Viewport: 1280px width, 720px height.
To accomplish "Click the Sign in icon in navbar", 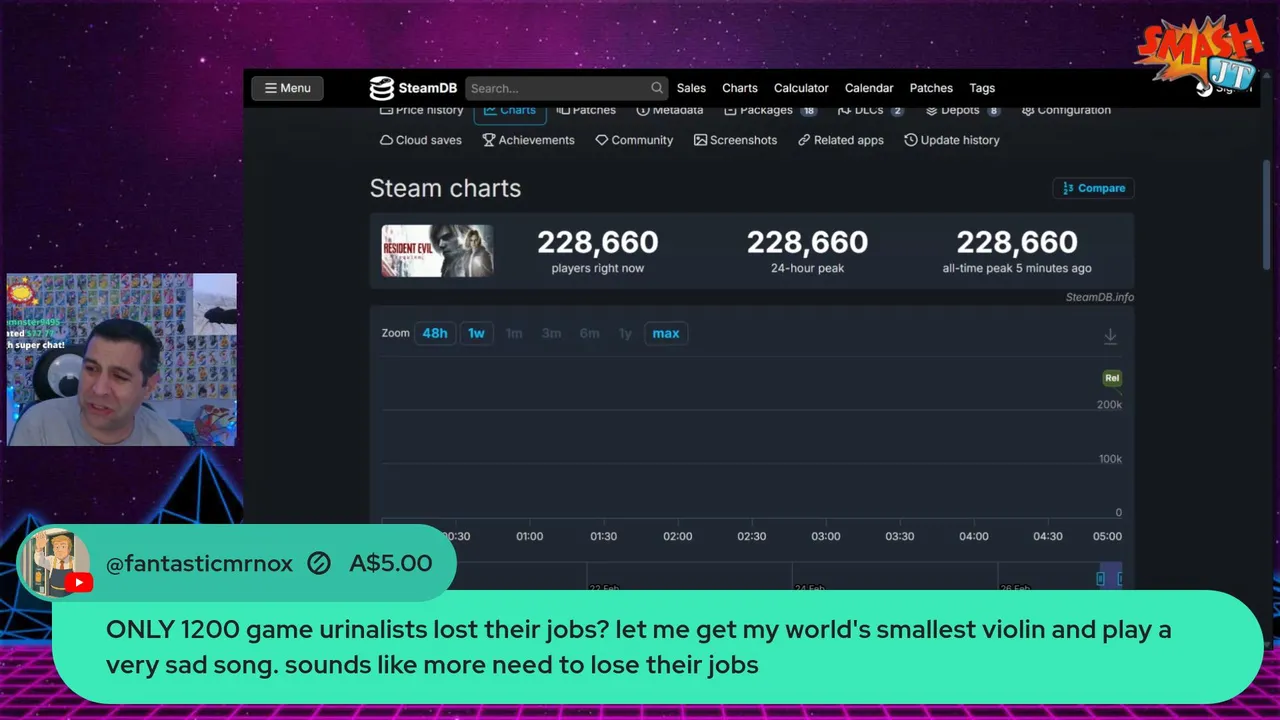I will (x=1205, y=88).
